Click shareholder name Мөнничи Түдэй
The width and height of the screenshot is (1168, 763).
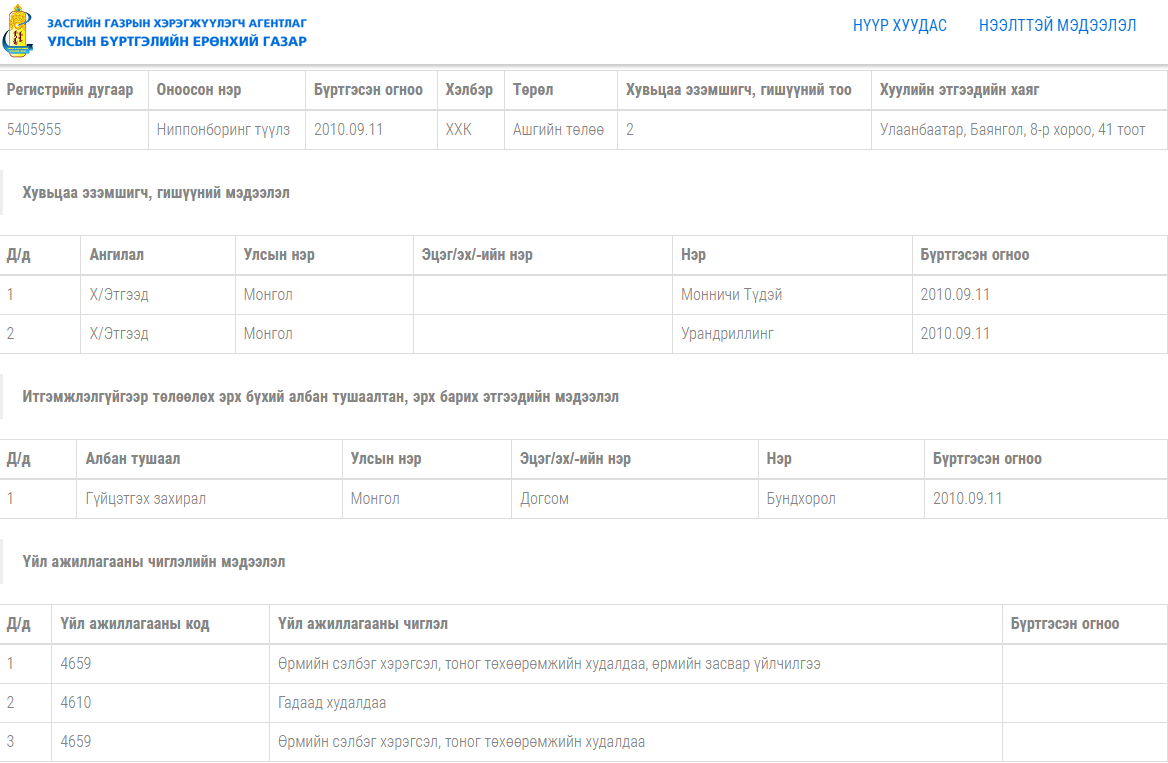(x=731, y=295)
